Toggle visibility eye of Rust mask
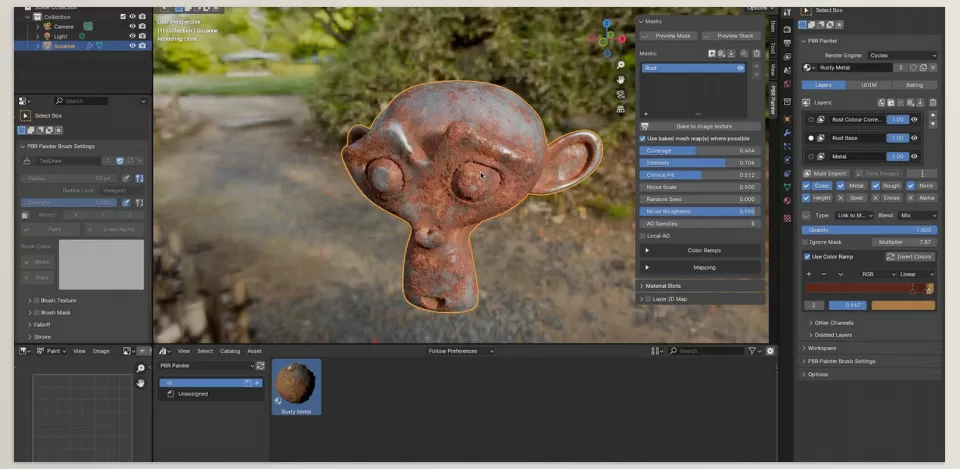 coord(740,68)
